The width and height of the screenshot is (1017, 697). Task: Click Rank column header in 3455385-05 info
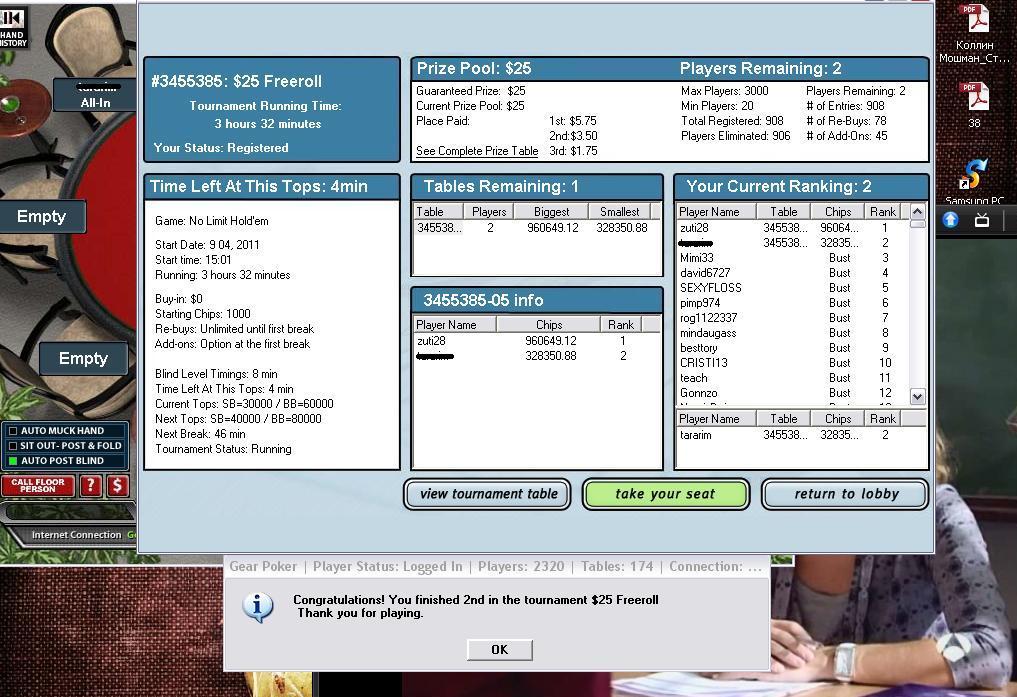pyautogui.click(x=621, y=324)
